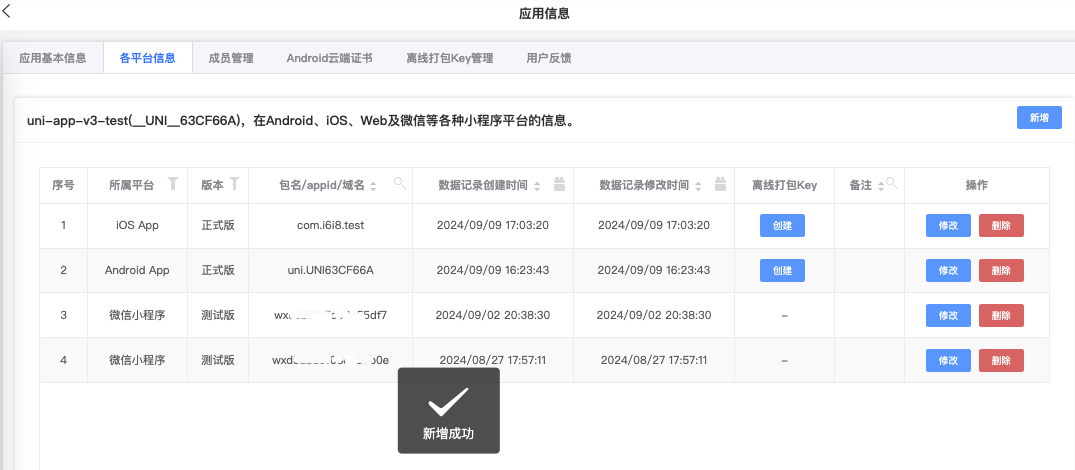Click creation time 2024/08/27 17:57:11
Viewport: 1075px width, 470px height.
[x=493, y=360]
